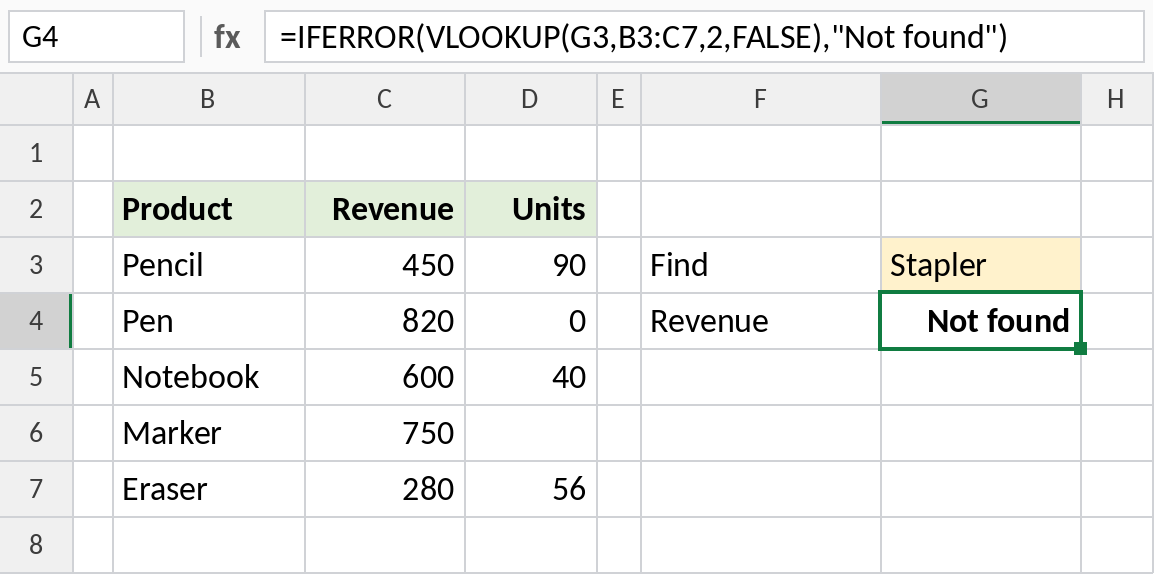1154x574 pixels.
Task: Select row 2 header
Action: point(36,209)
